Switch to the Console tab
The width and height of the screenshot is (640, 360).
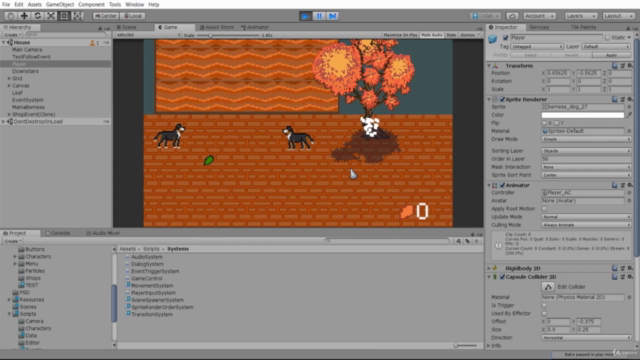[x=58, y=233]
